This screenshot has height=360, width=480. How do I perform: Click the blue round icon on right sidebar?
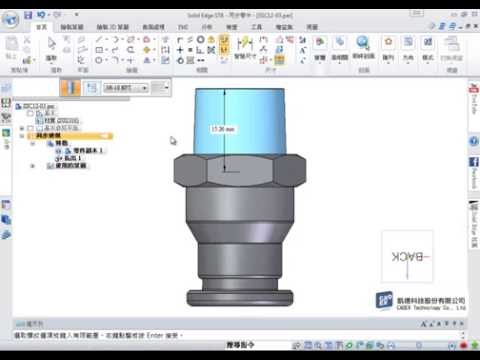[x=474, y=141]
